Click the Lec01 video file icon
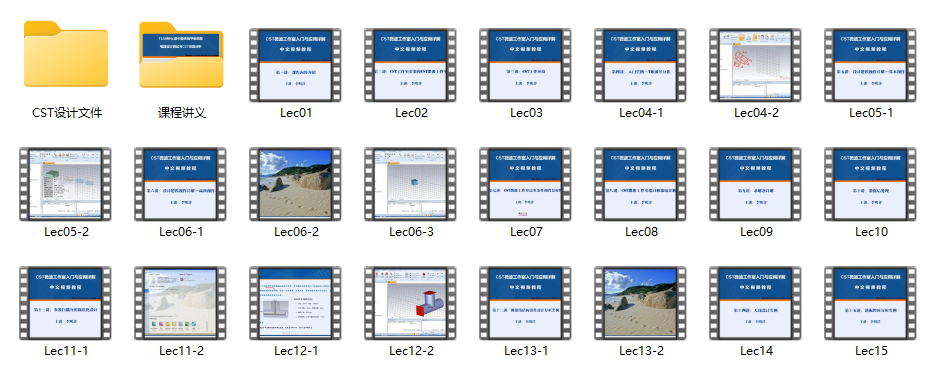Viewport: 935px width, 381px height. [x=296, y=65]
